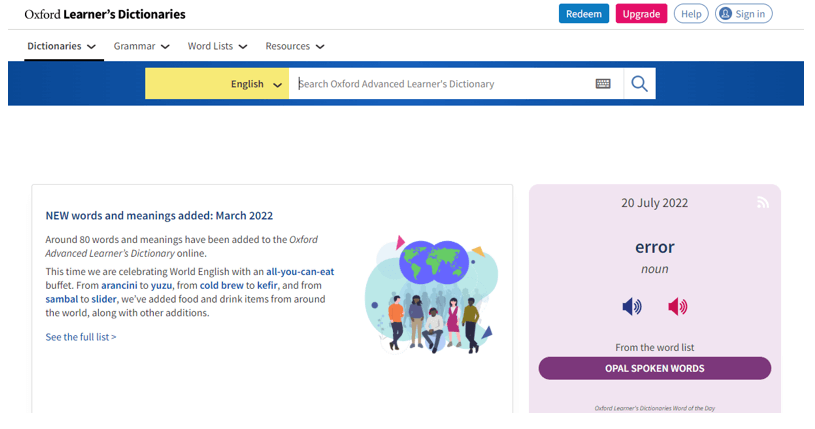Play the blue British pronunciation audio
The width and height of the screenshot is (815, 429).
point(632,307)
